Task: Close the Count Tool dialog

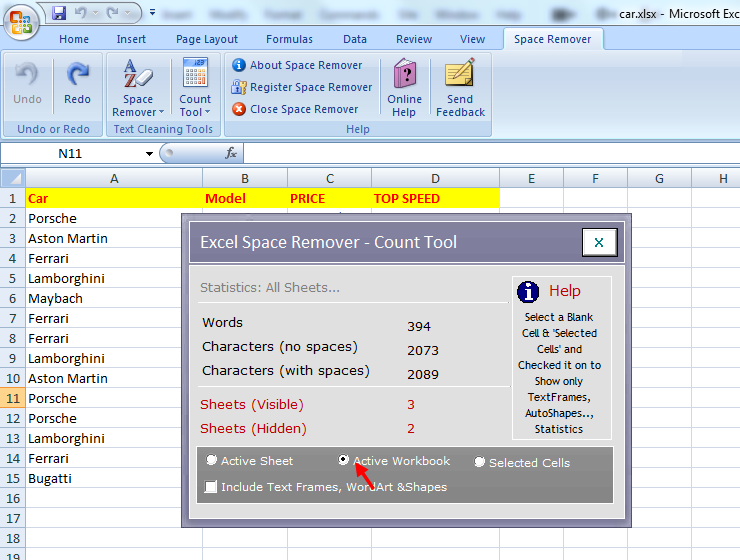Action: [x=599, y=242]
